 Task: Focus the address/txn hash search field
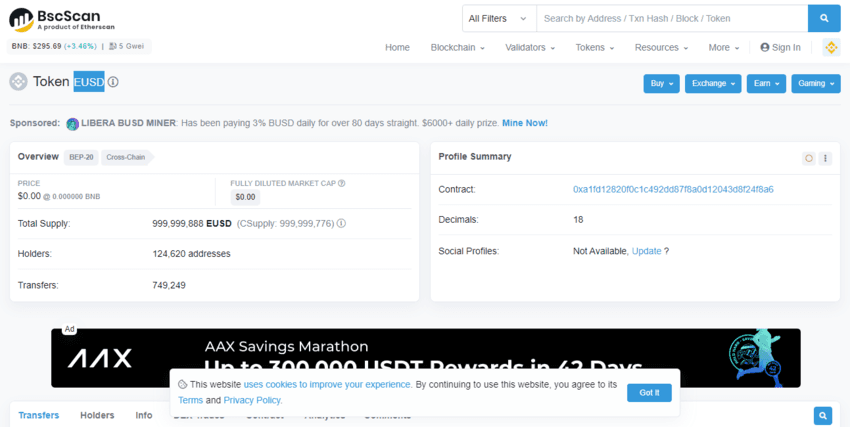tap(672, 18)
